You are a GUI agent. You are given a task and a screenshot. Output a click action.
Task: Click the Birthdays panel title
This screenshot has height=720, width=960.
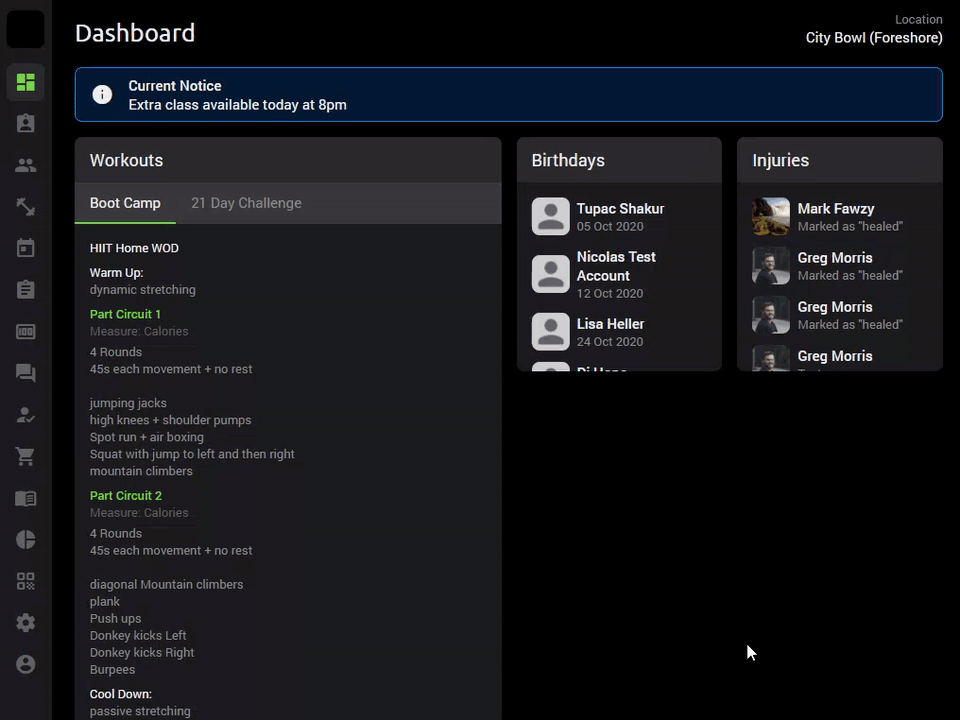tap(568, 160)
